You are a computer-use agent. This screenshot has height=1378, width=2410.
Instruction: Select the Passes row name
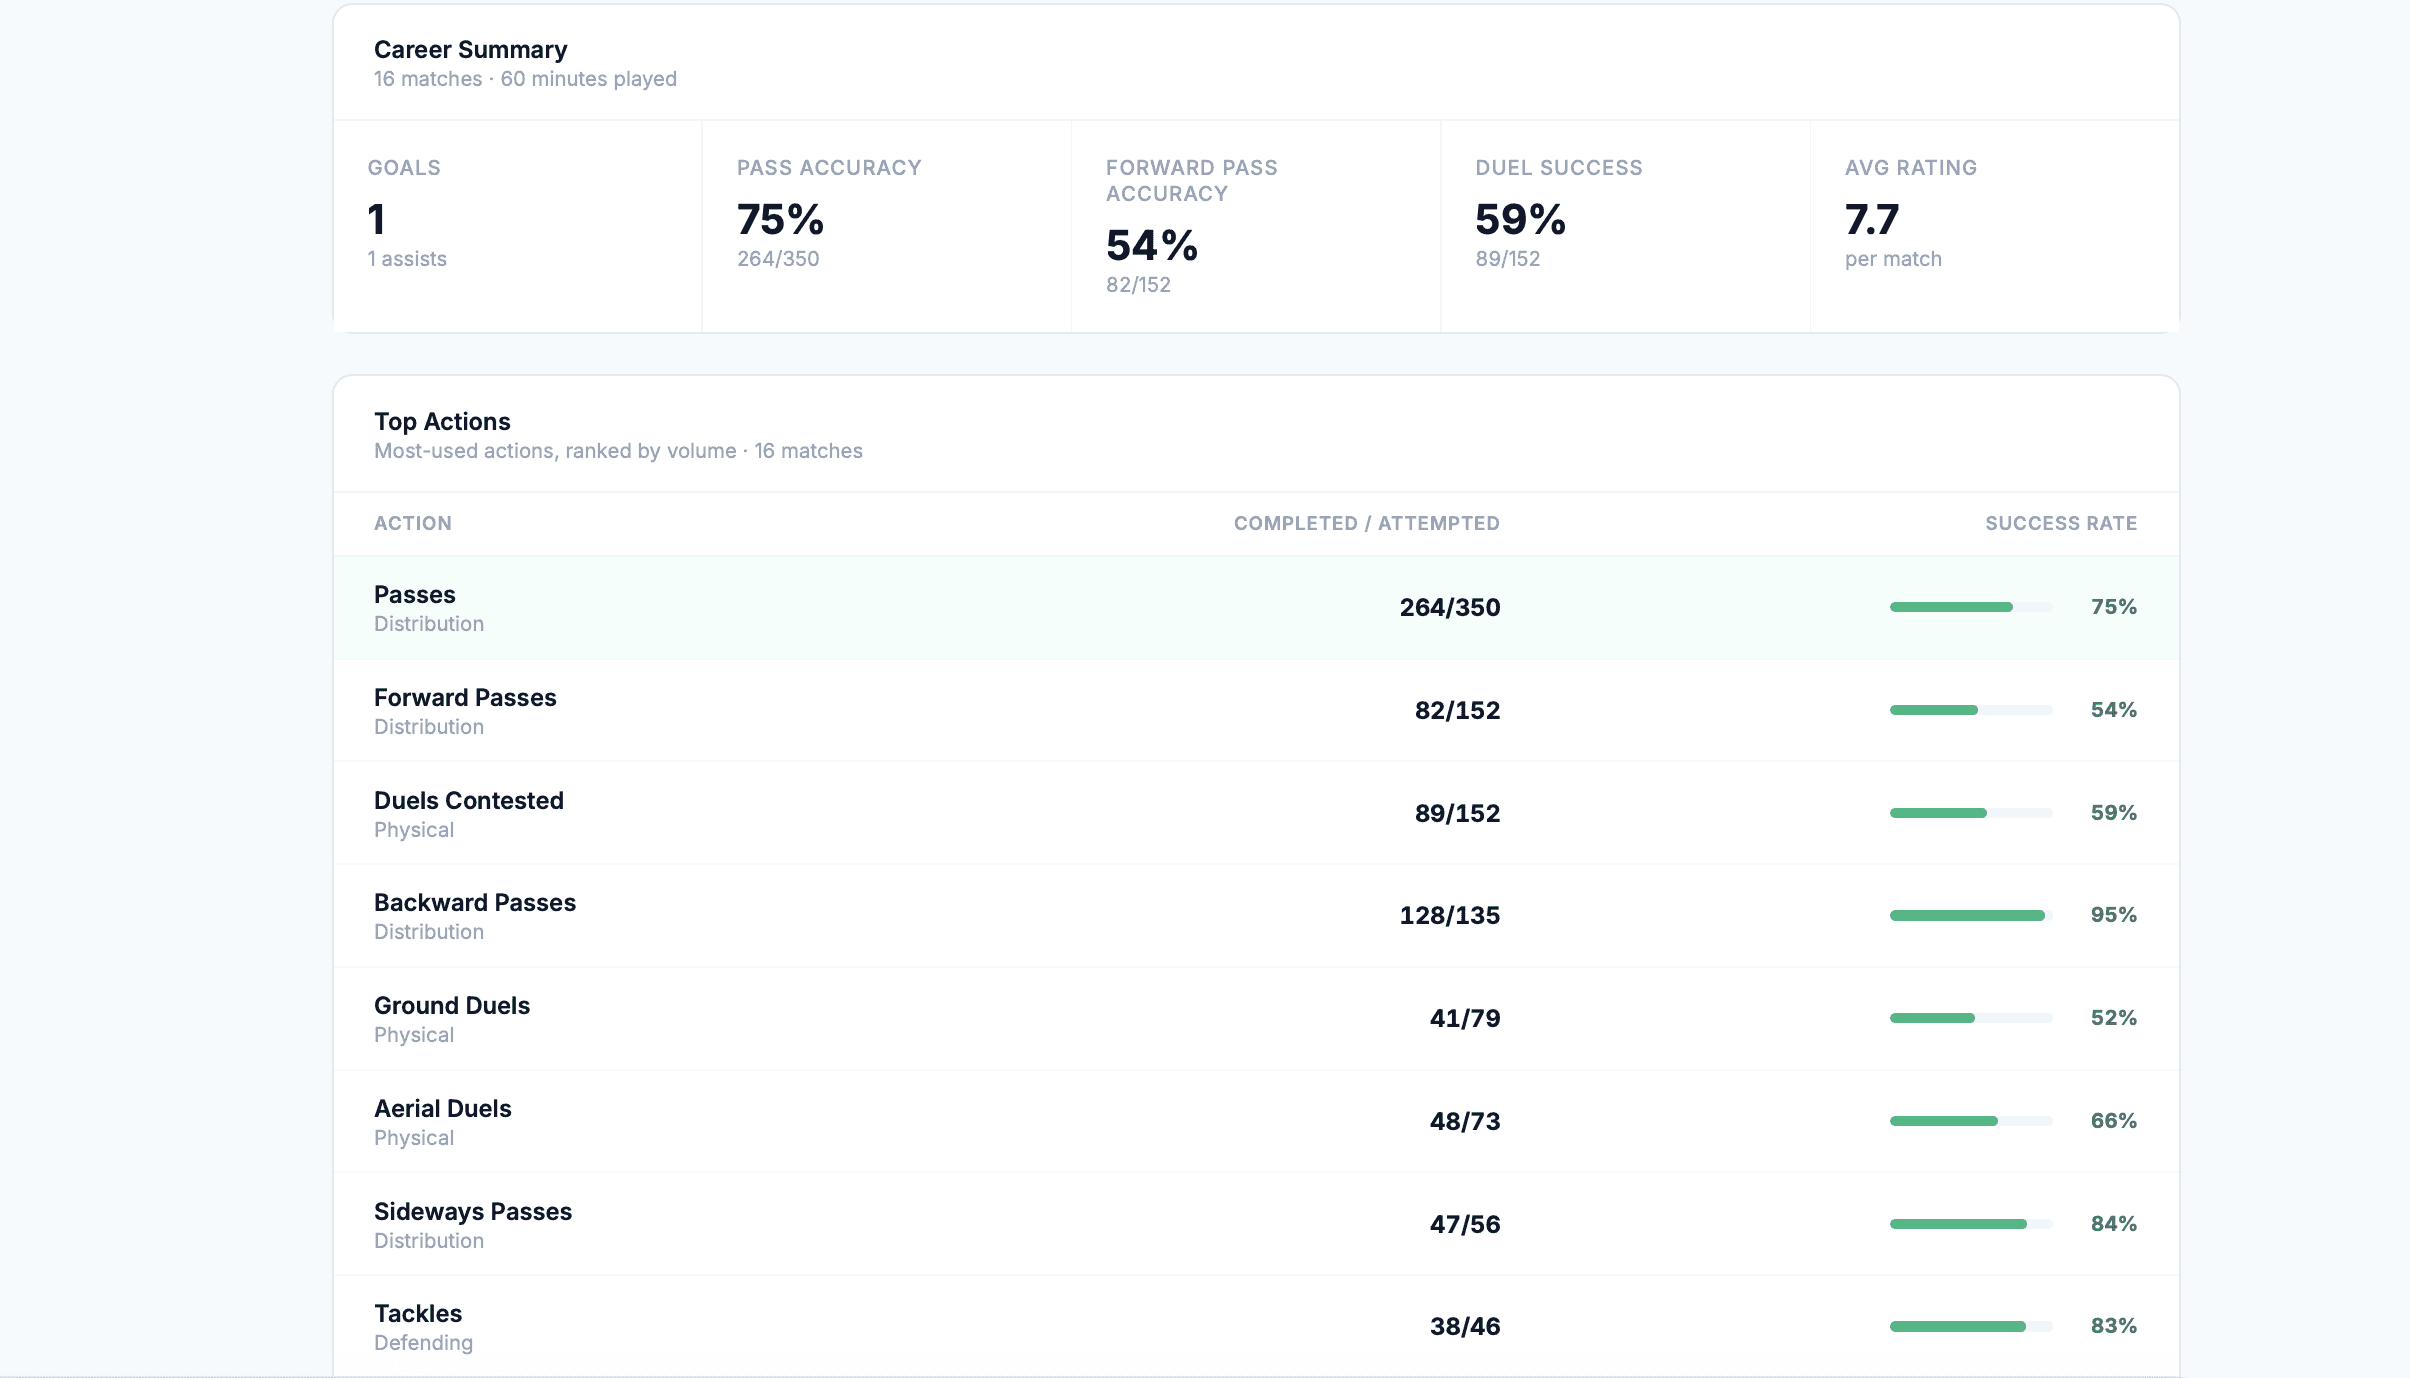click(x=415, y=595)
